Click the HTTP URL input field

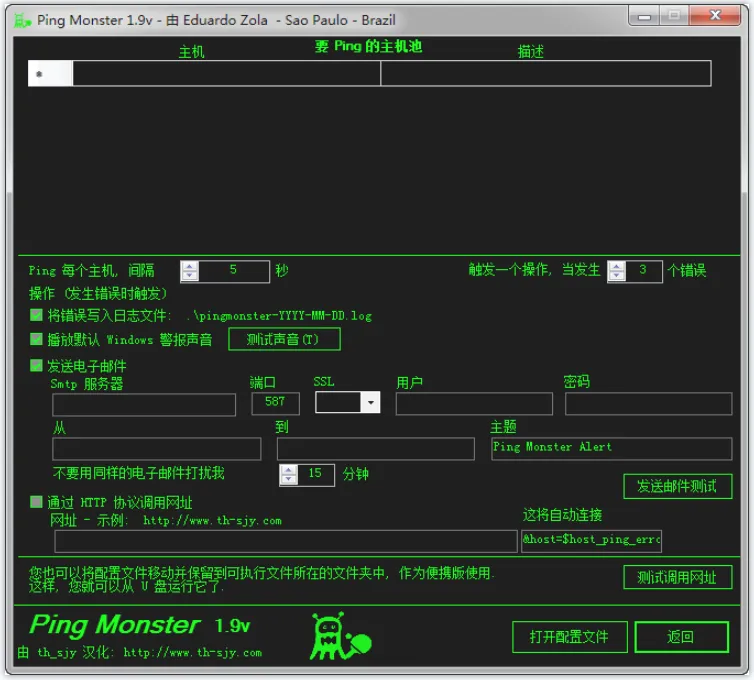coord(286,541)
